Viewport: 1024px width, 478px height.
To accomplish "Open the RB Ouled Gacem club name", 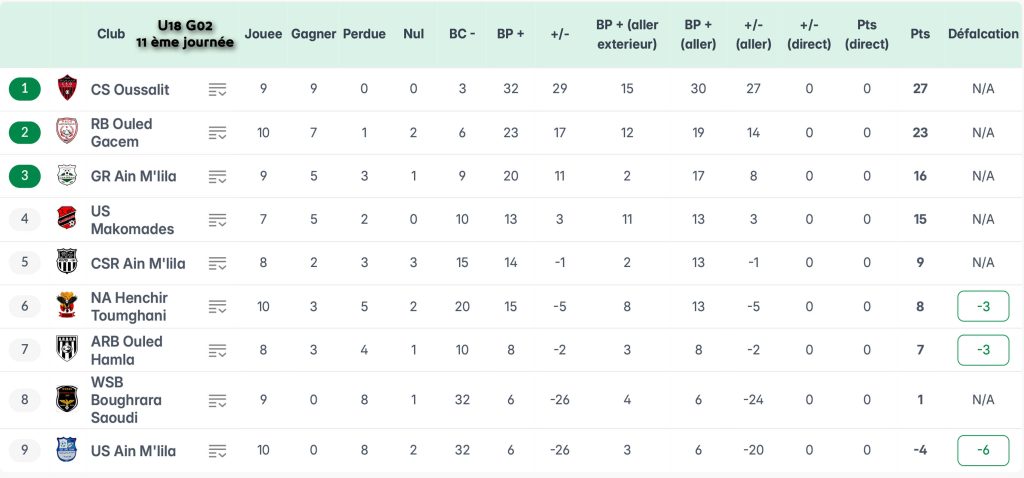I will [x=121, y=132].
